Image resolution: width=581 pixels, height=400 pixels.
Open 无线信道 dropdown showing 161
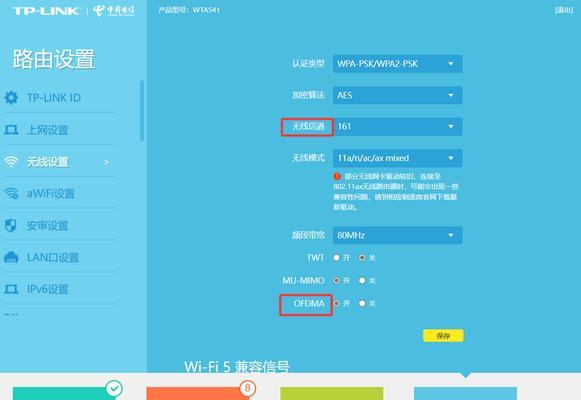(398, 126)
